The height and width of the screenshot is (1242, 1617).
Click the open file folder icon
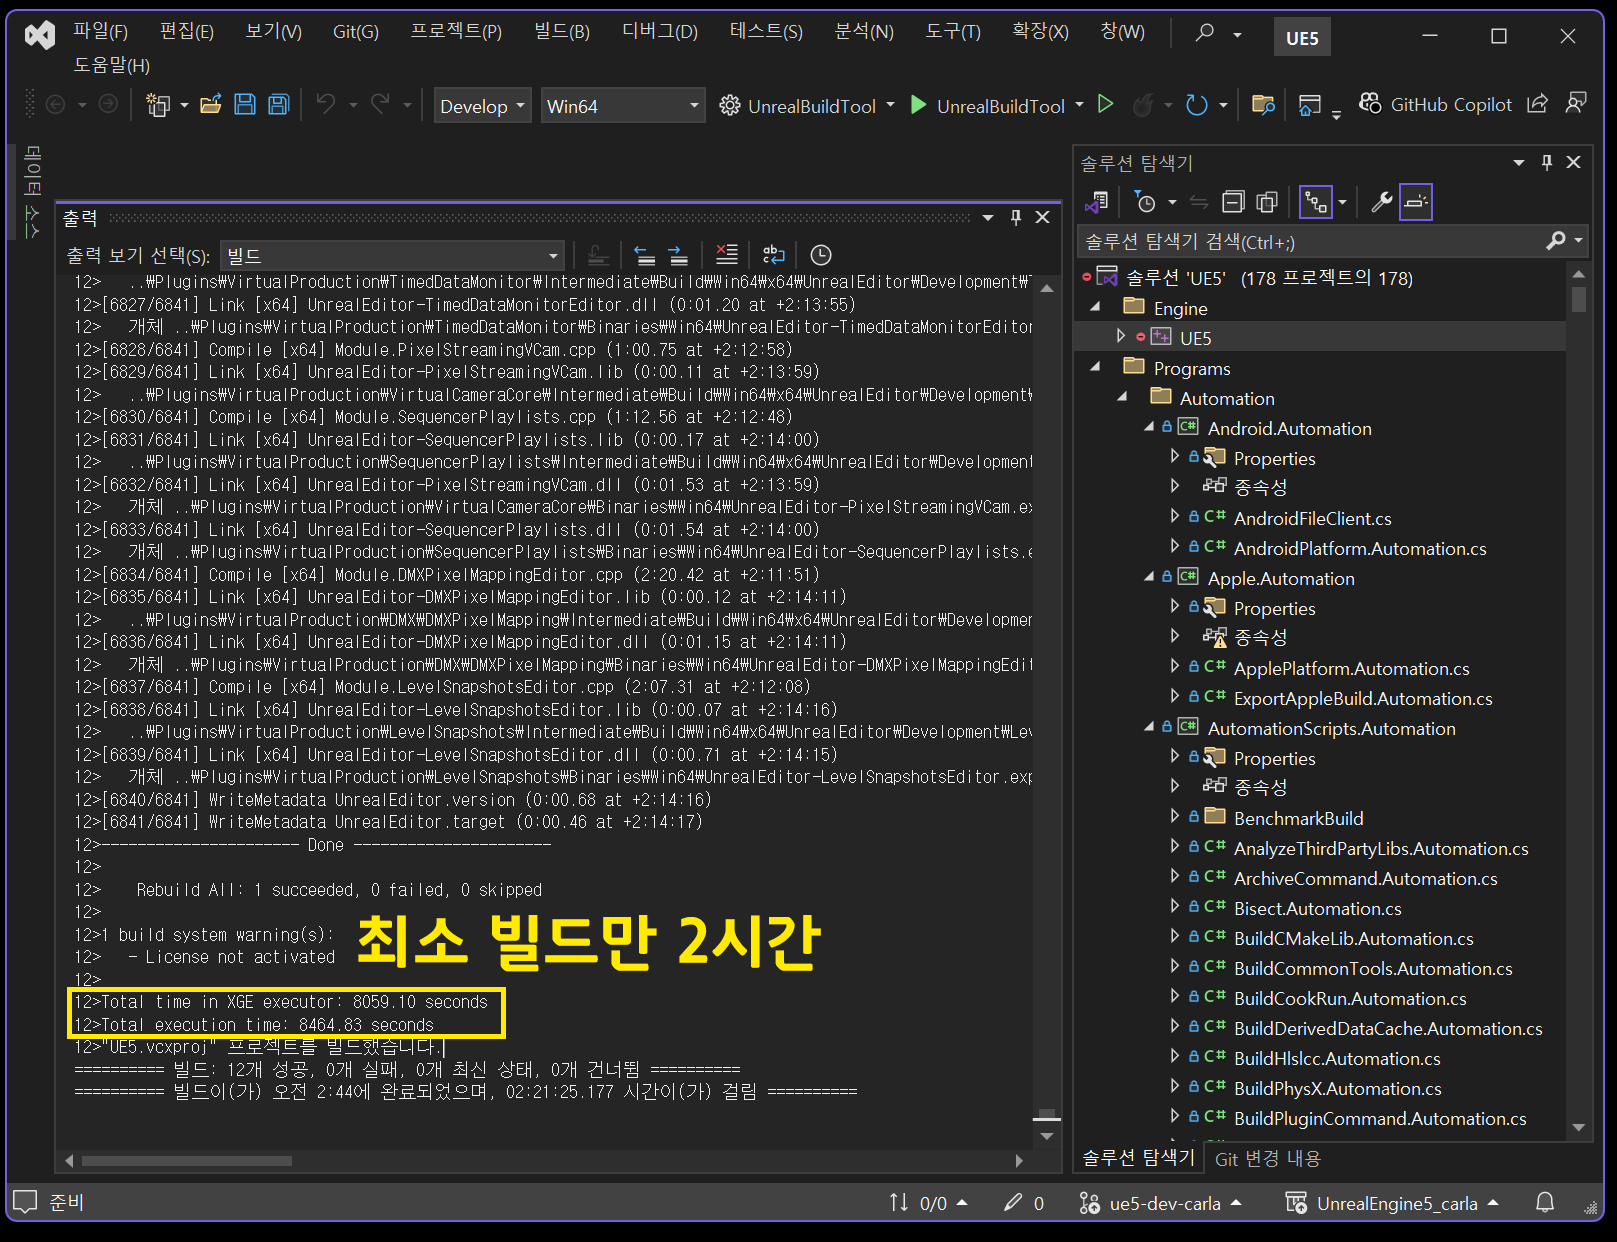211,105
